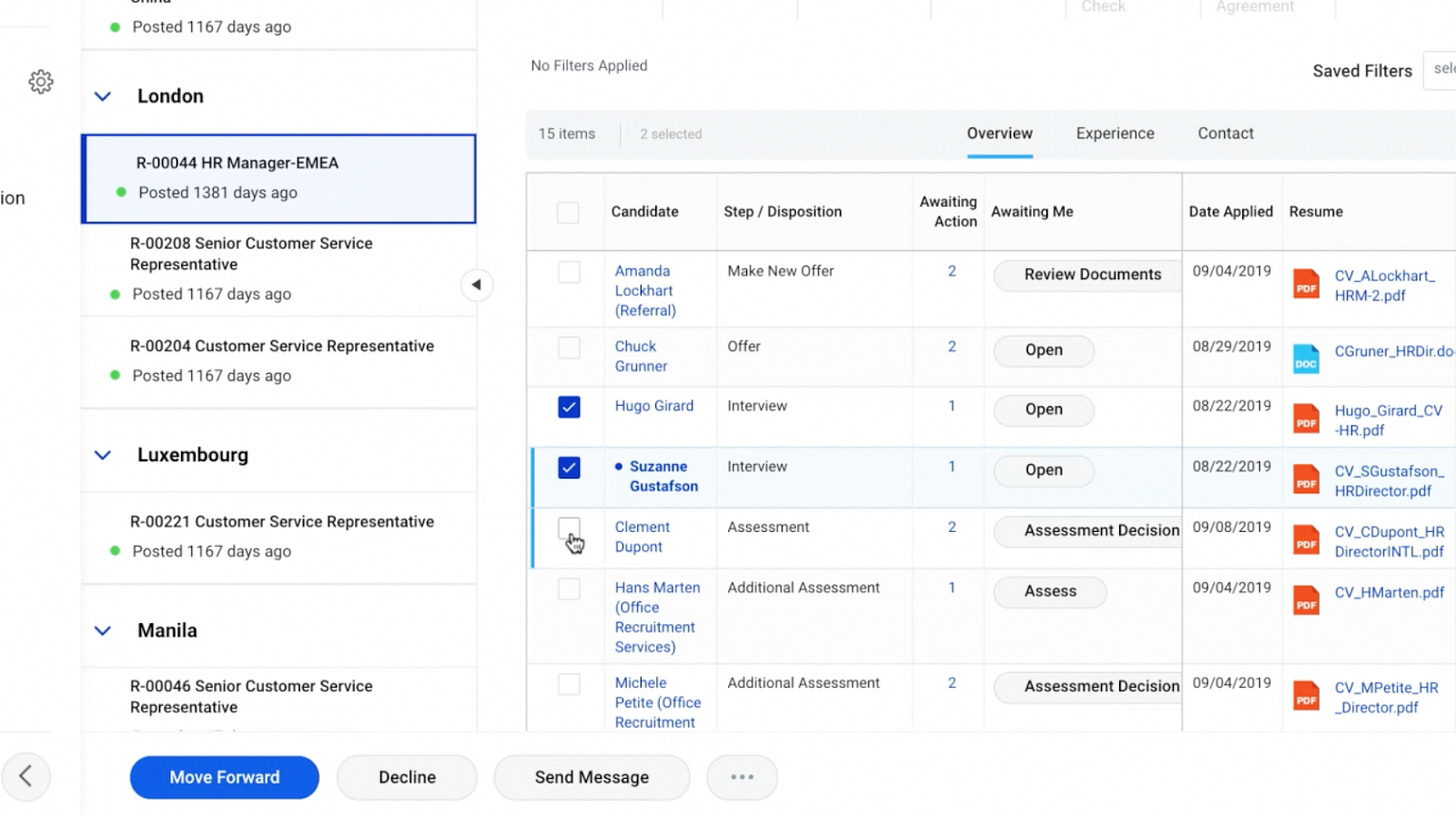
Task: Select R-00208 Senior Customer Service Representative requisition
Action: (279, 268)
